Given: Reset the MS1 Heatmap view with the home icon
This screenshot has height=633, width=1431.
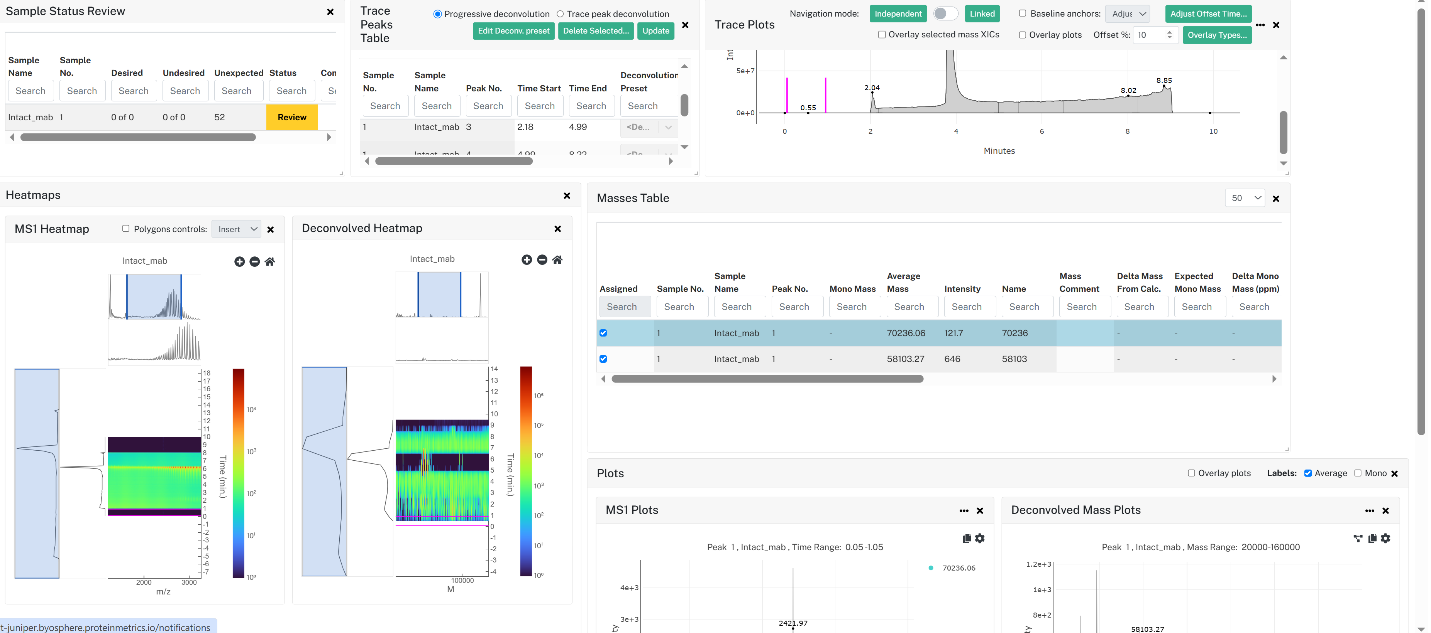Looking at the screenshot, I should point(270,261).
